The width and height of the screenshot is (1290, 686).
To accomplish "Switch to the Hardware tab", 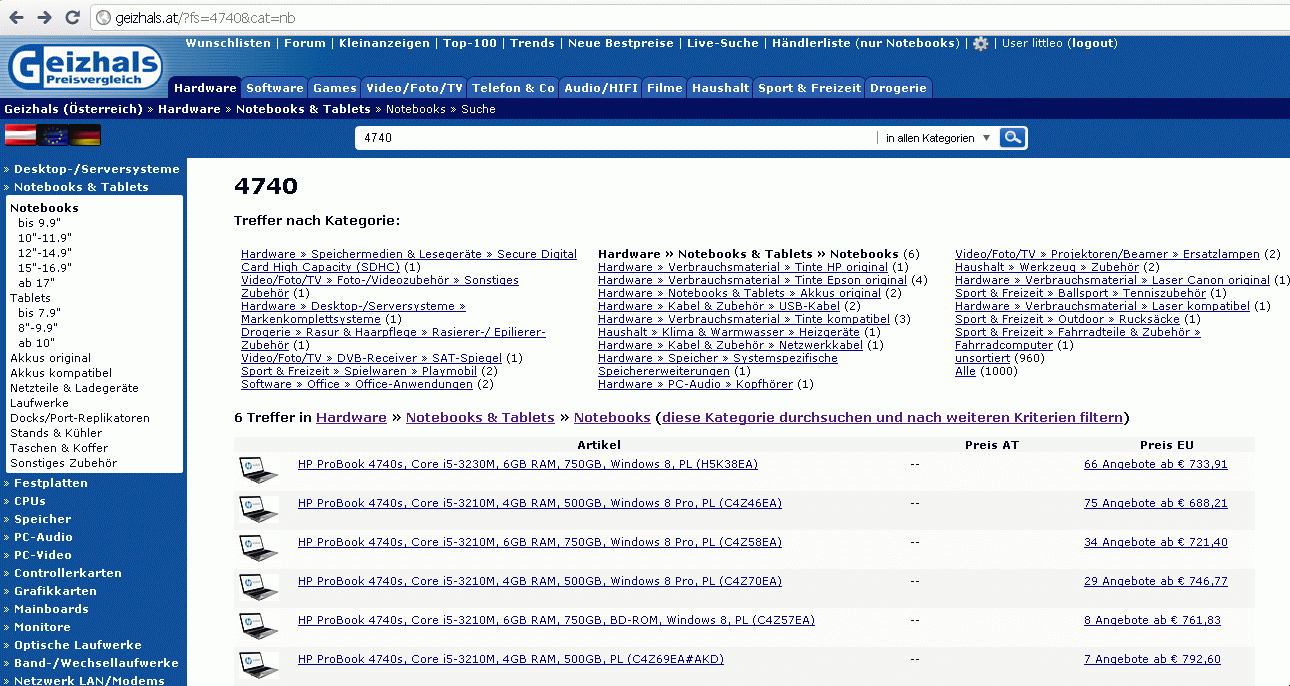I will [x=205, y=88].
